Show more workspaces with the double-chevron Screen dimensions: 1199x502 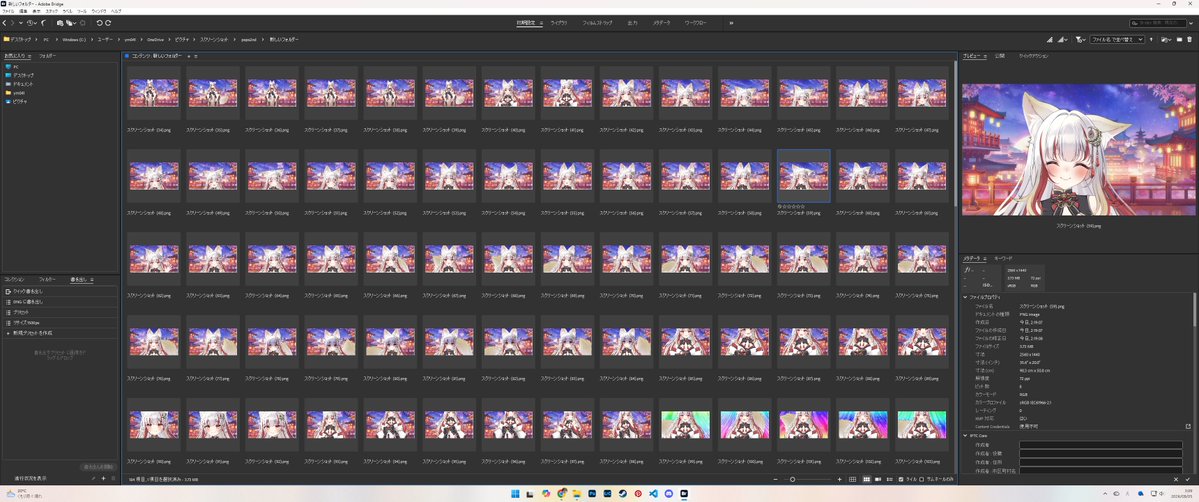[731, 23]
